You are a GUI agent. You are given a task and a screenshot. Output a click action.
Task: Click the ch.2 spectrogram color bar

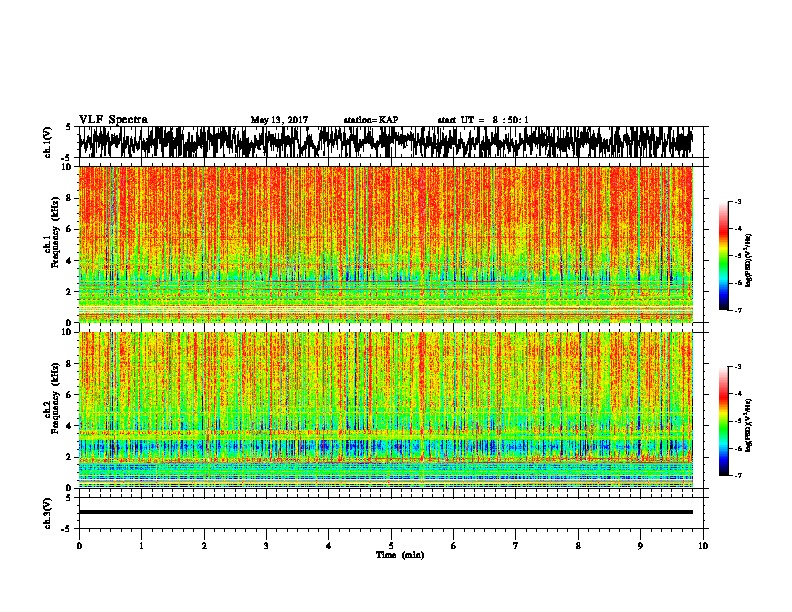coord(724,421)
